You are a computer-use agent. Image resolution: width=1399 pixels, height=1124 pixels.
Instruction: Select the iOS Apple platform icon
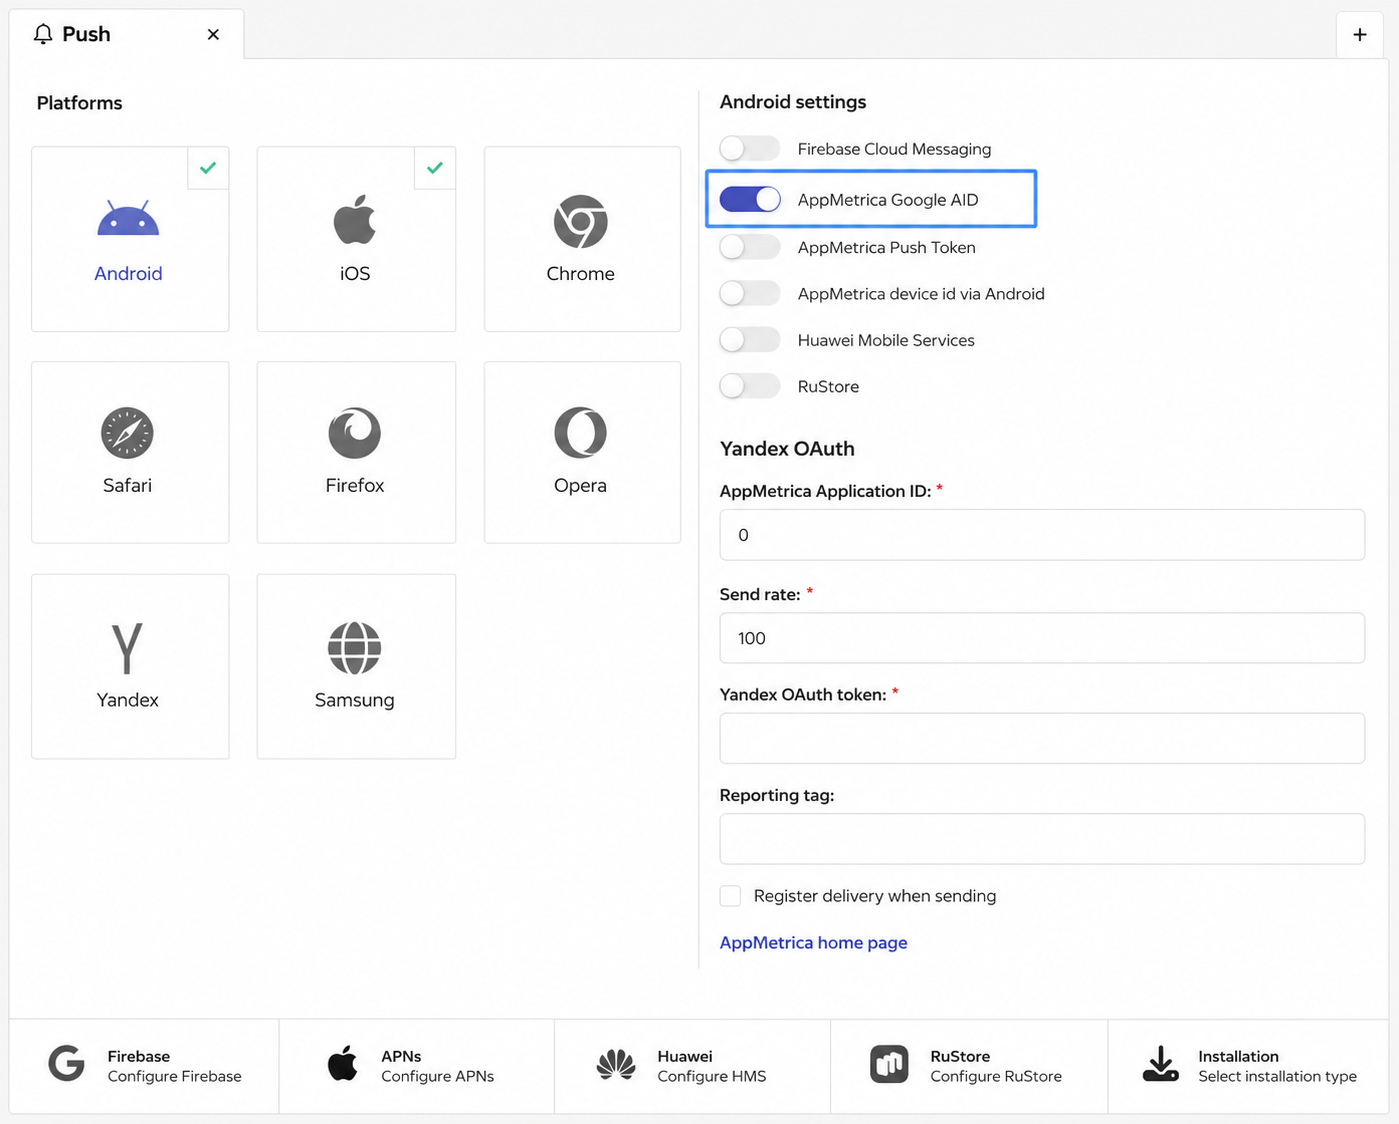coord(355,219)
